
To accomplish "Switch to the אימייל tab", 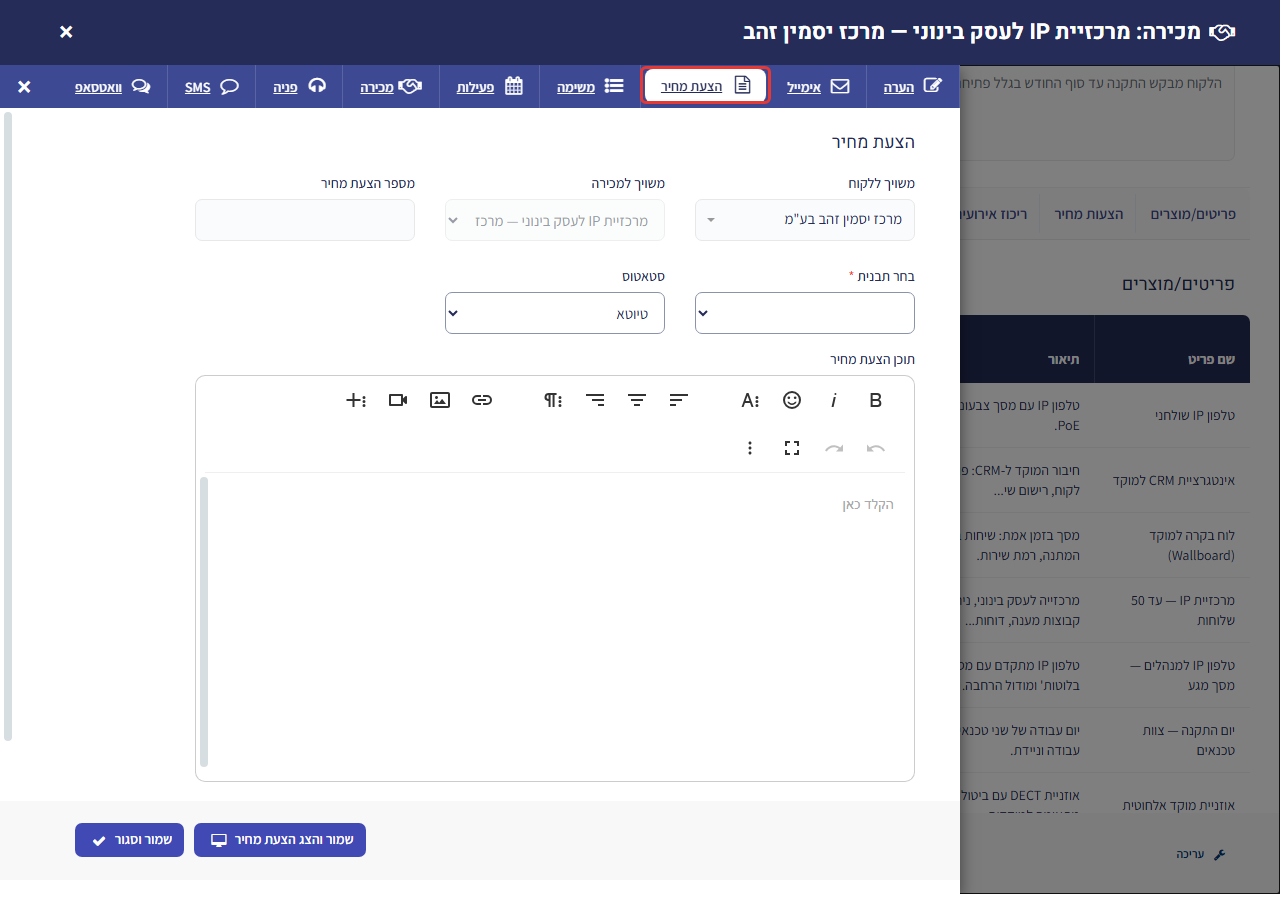I will (818, 87).
